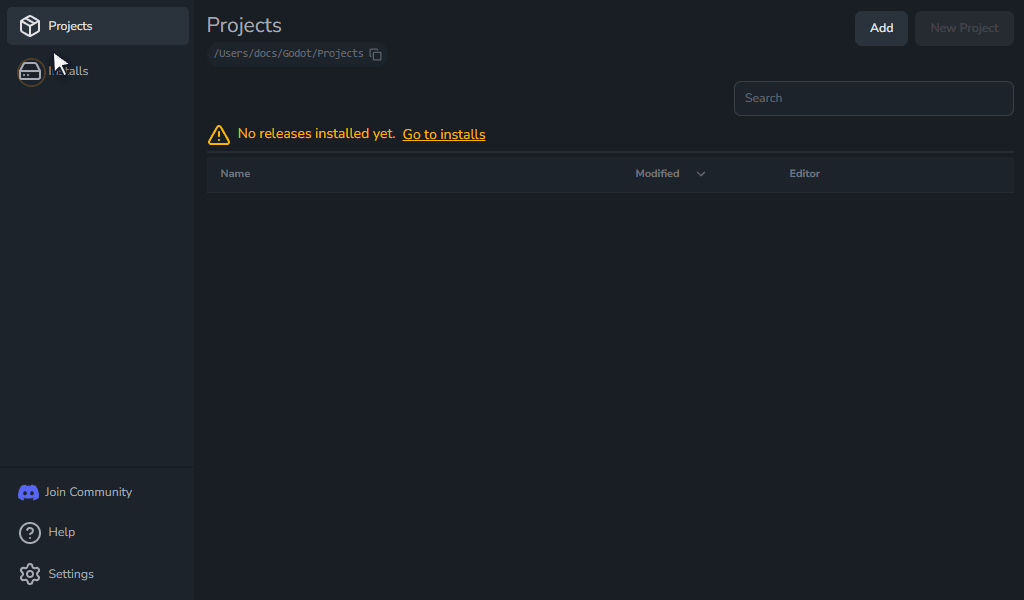Open the Help menu item
Screen dimensions: 1024x600
[61, 532]
